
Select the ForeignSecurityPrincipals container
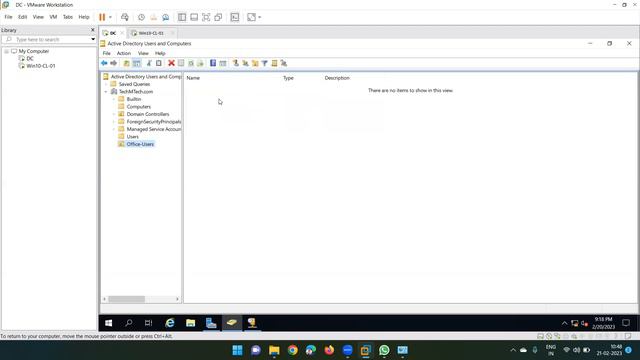pyautogui.click(x=153, y=122)
